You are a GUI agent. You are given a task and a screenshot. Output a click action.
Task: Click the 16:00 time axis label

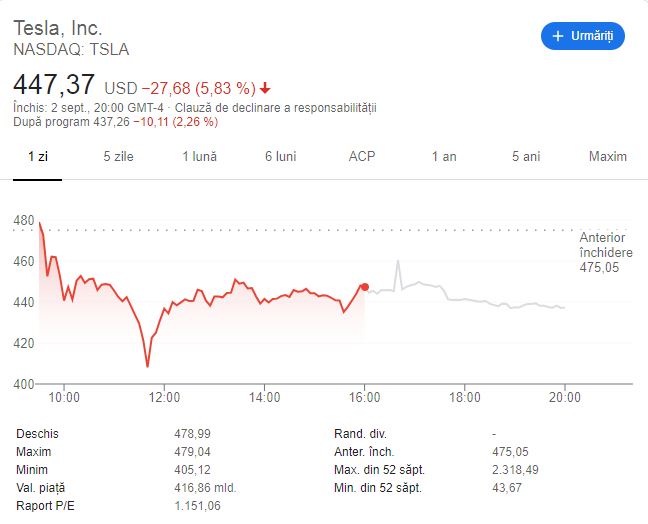(x=364, y=397)
